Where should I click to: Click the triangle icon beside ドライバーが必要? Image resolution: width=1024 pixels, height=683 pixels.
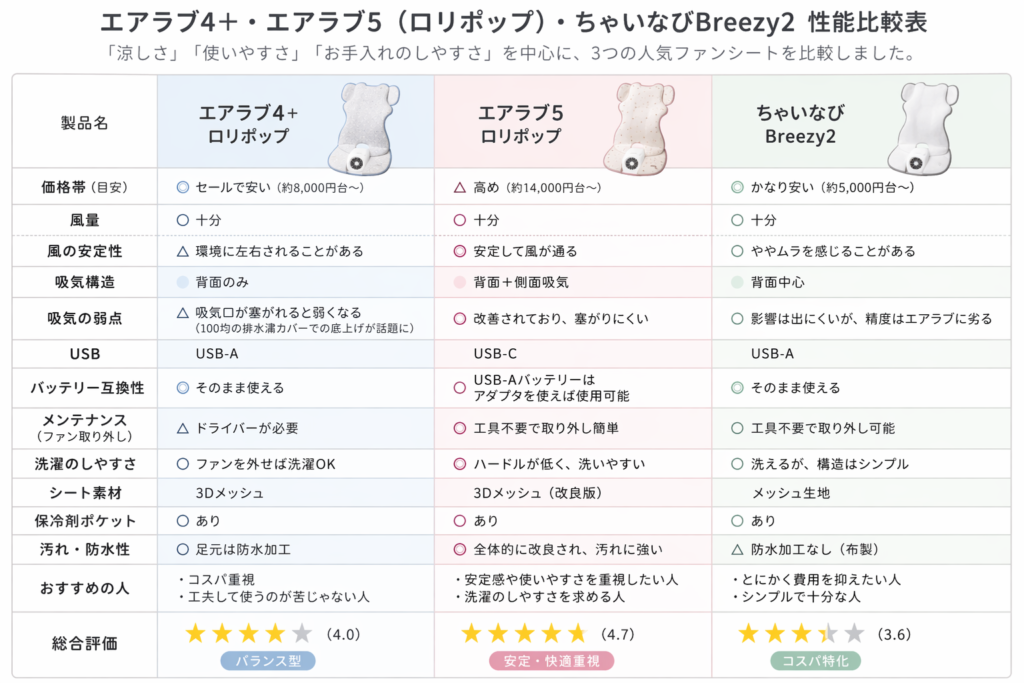point(182,428)
